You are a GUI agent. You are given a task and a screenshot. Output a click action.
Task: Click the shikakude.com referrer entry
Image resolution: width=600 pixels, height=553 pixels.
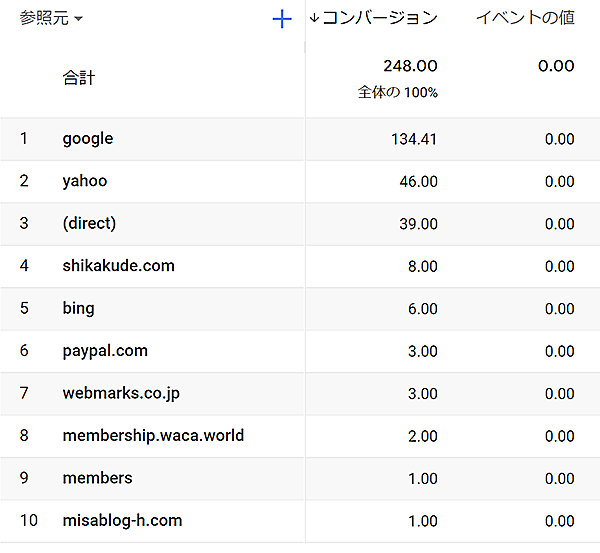pyautogui.click(x=118, y=266)
